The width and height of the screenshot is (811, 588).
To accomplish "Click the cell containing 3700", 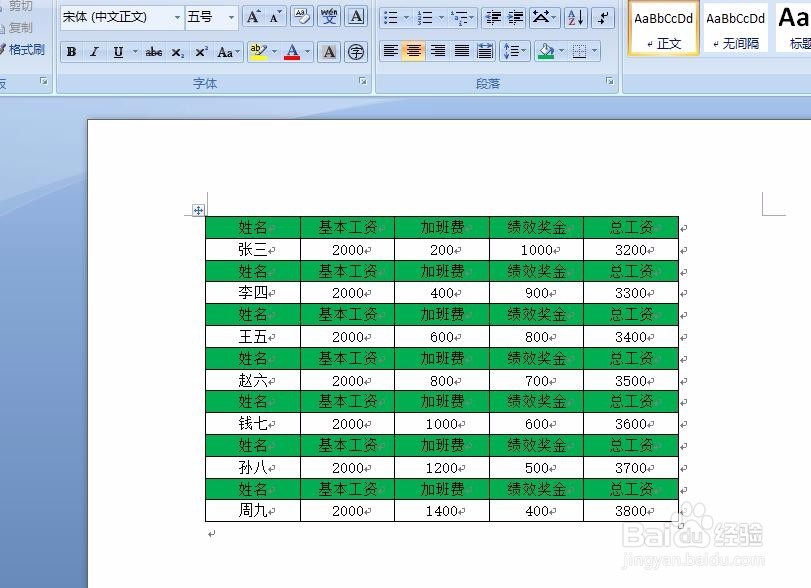I will point(631,468).
